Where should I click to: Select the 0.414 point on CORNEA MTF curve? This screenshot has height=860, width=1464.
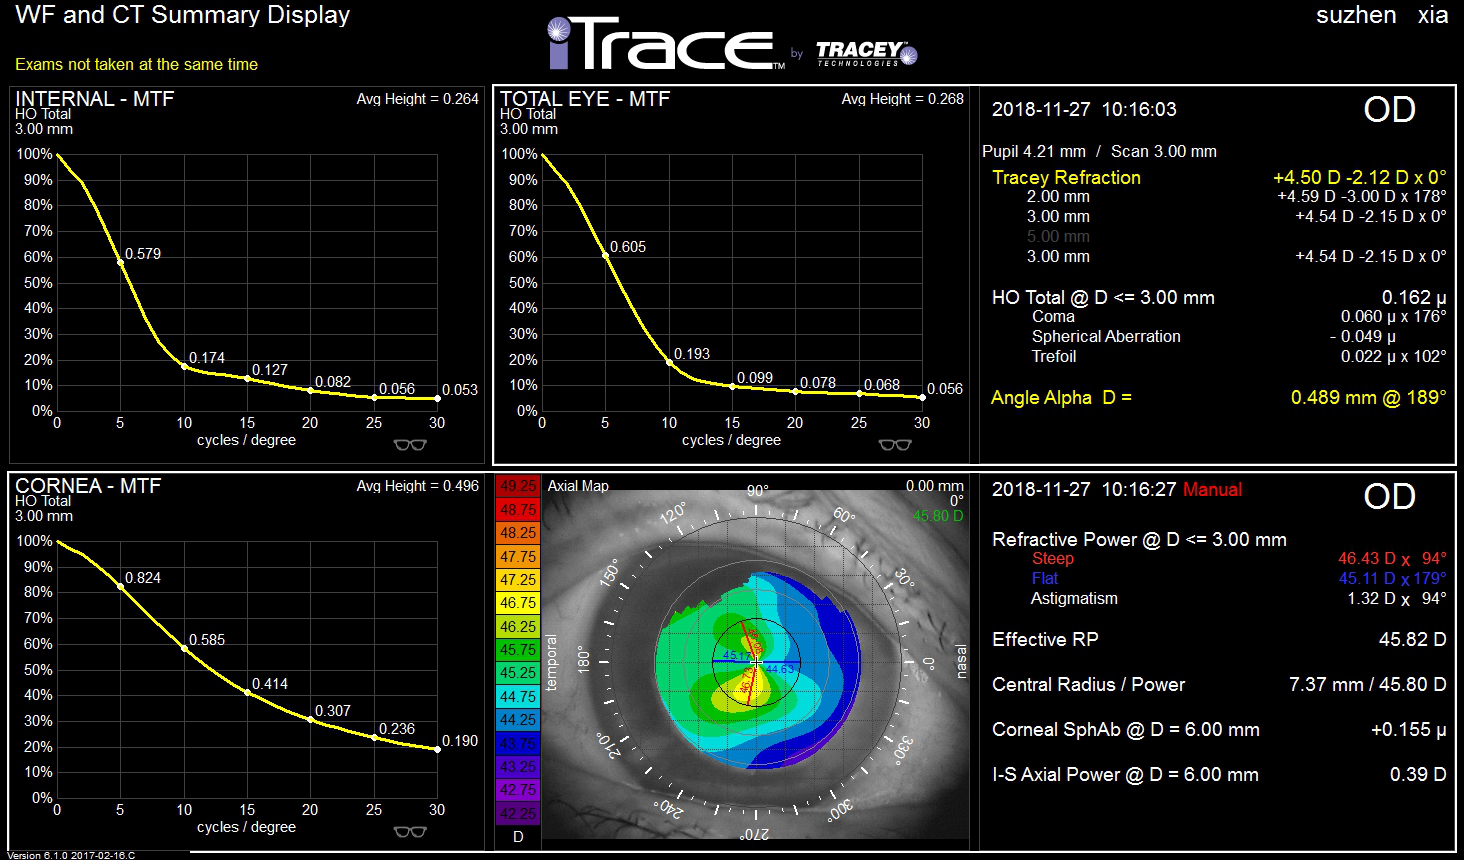(247, 692)
